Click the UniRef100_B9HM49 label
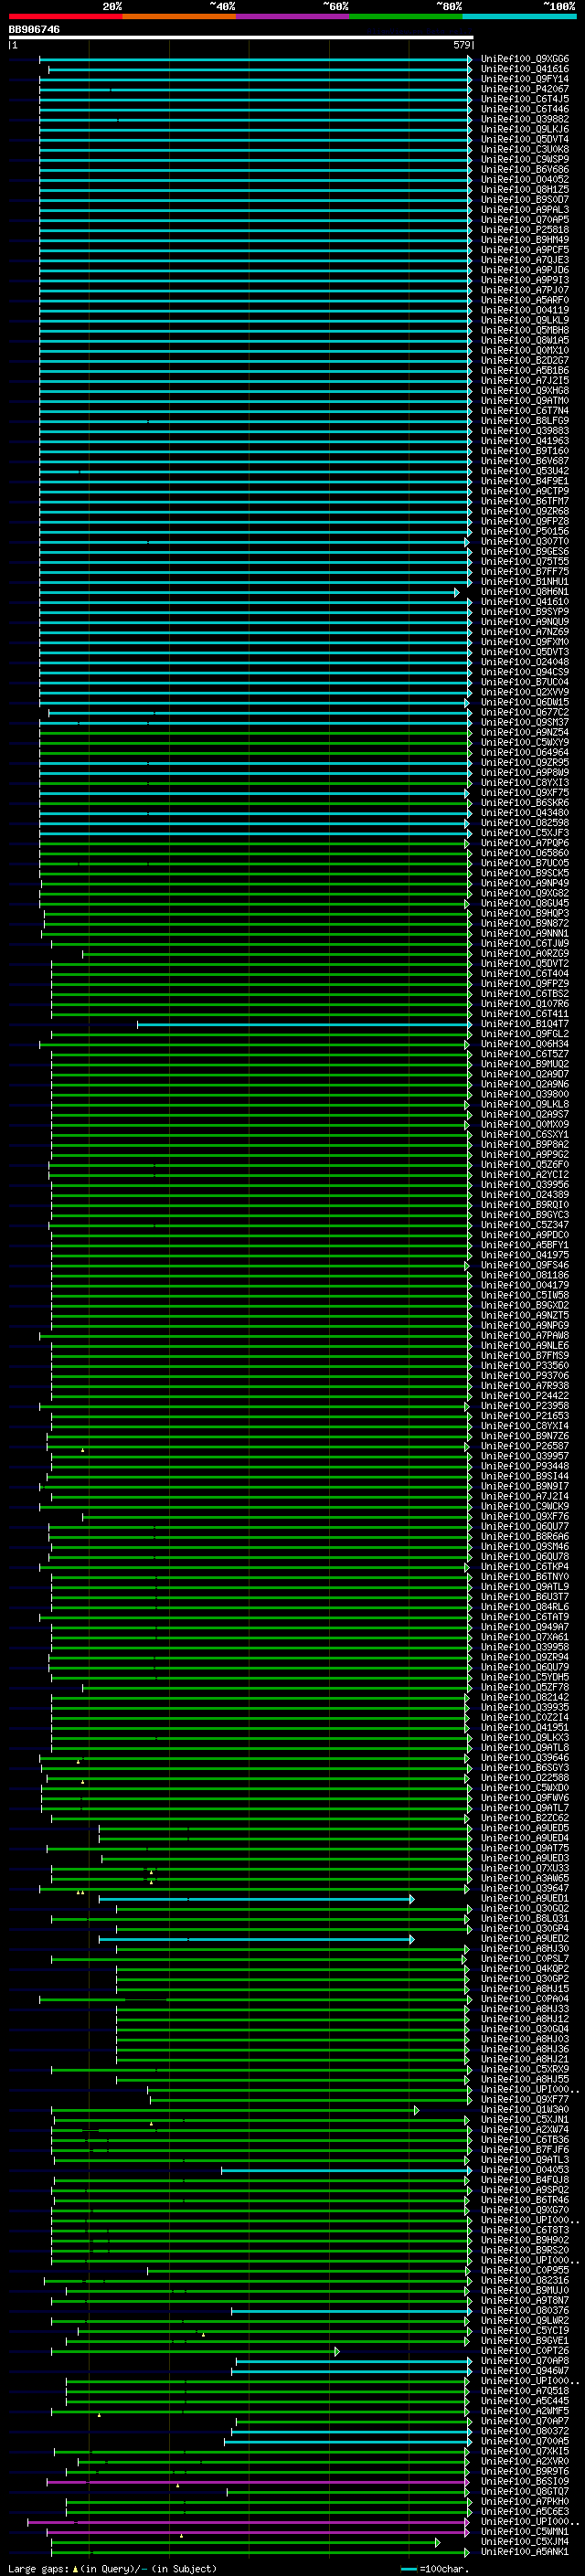Viewport: 585px width, 2576px height. pos(525,240)
